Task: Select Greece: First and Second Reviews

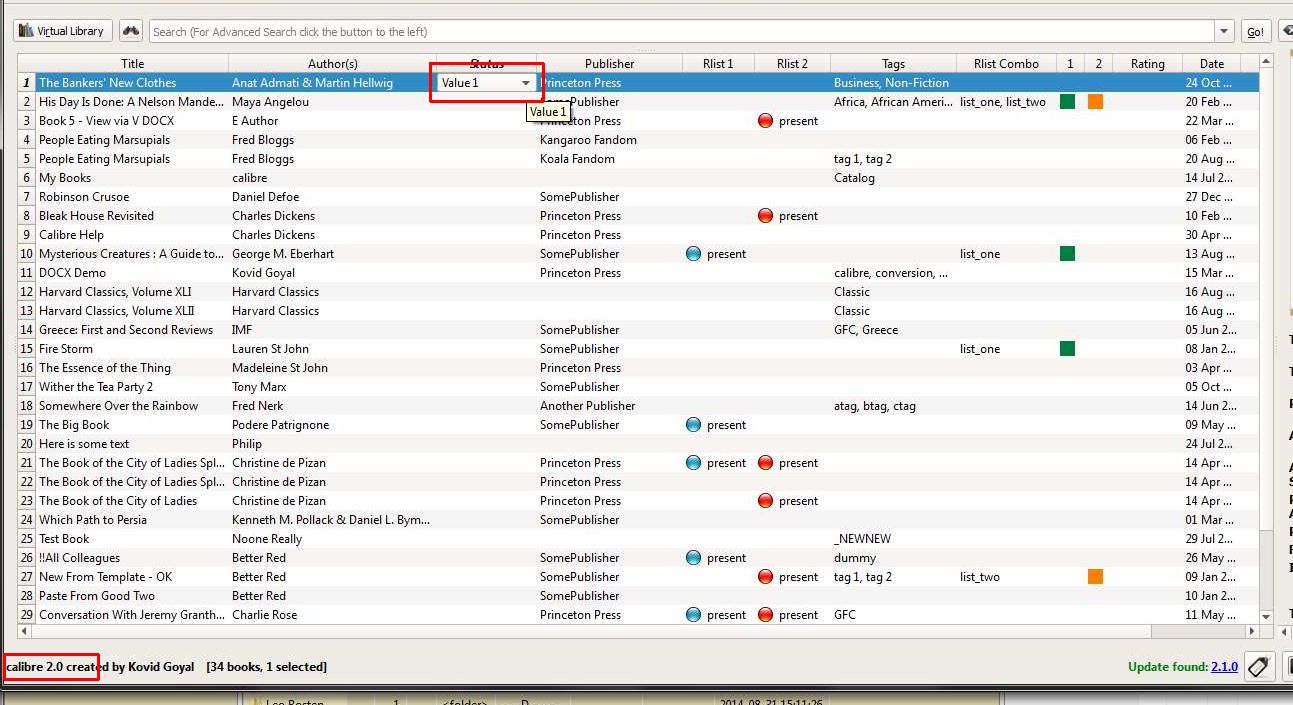Action: click(126, 330)
